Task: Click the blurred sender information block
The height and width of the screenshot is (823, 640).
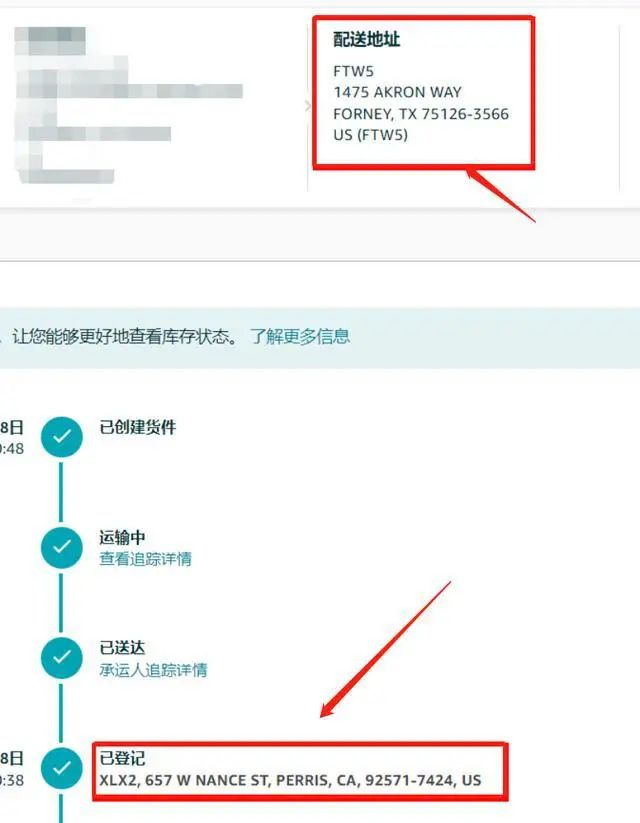Action: coord(129,105)
